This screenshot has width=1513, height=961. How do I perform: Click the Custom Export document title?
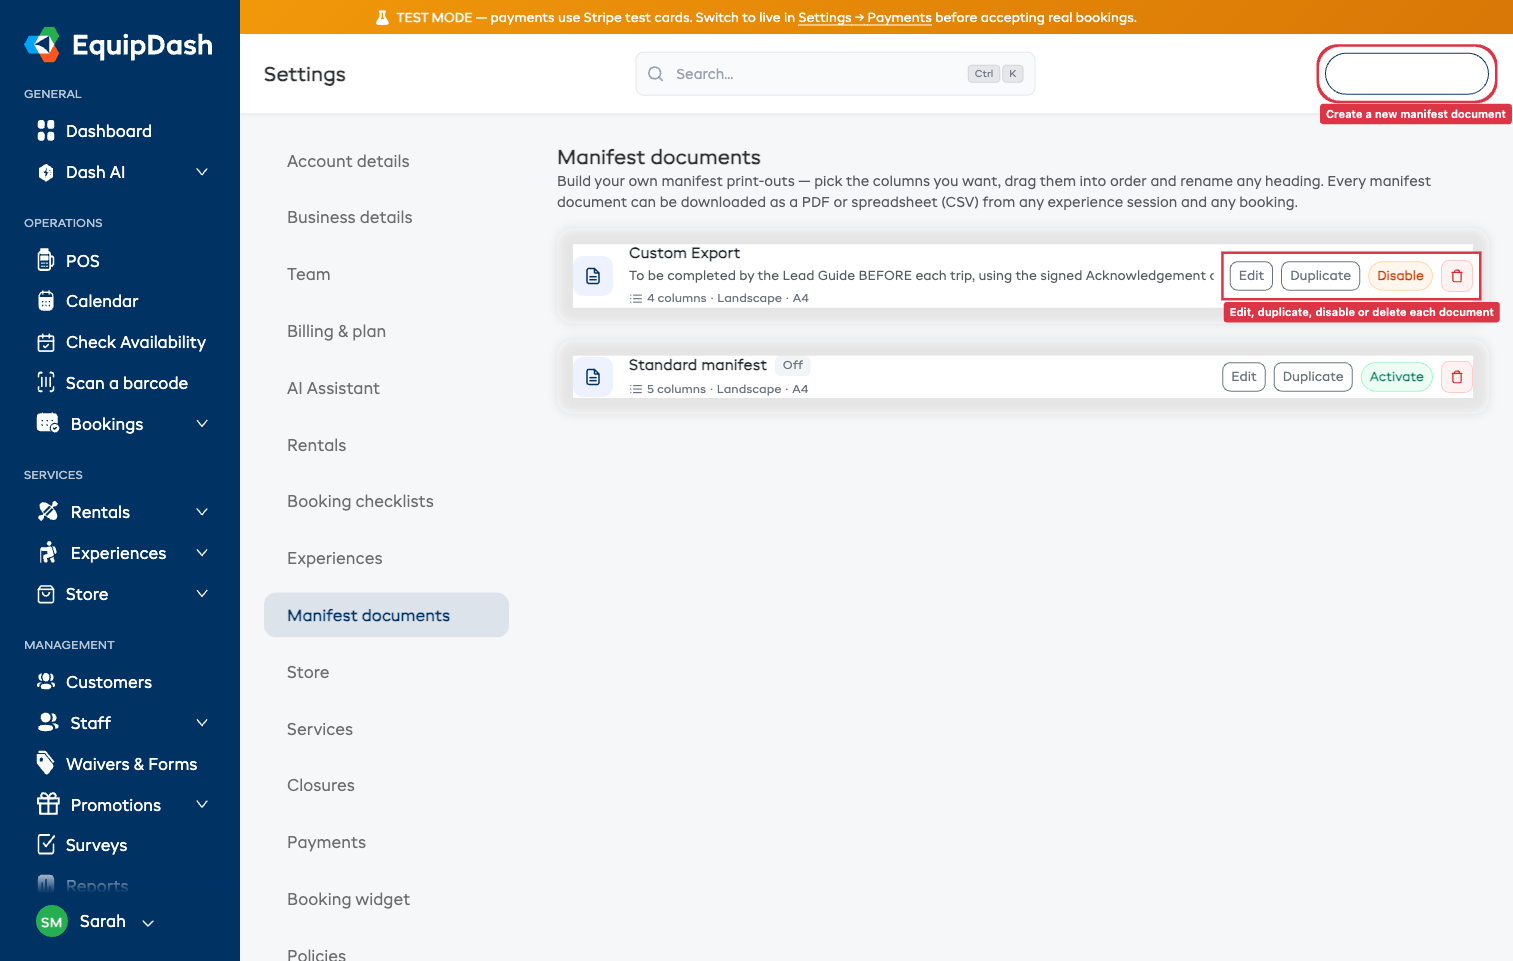click(684, 253)
